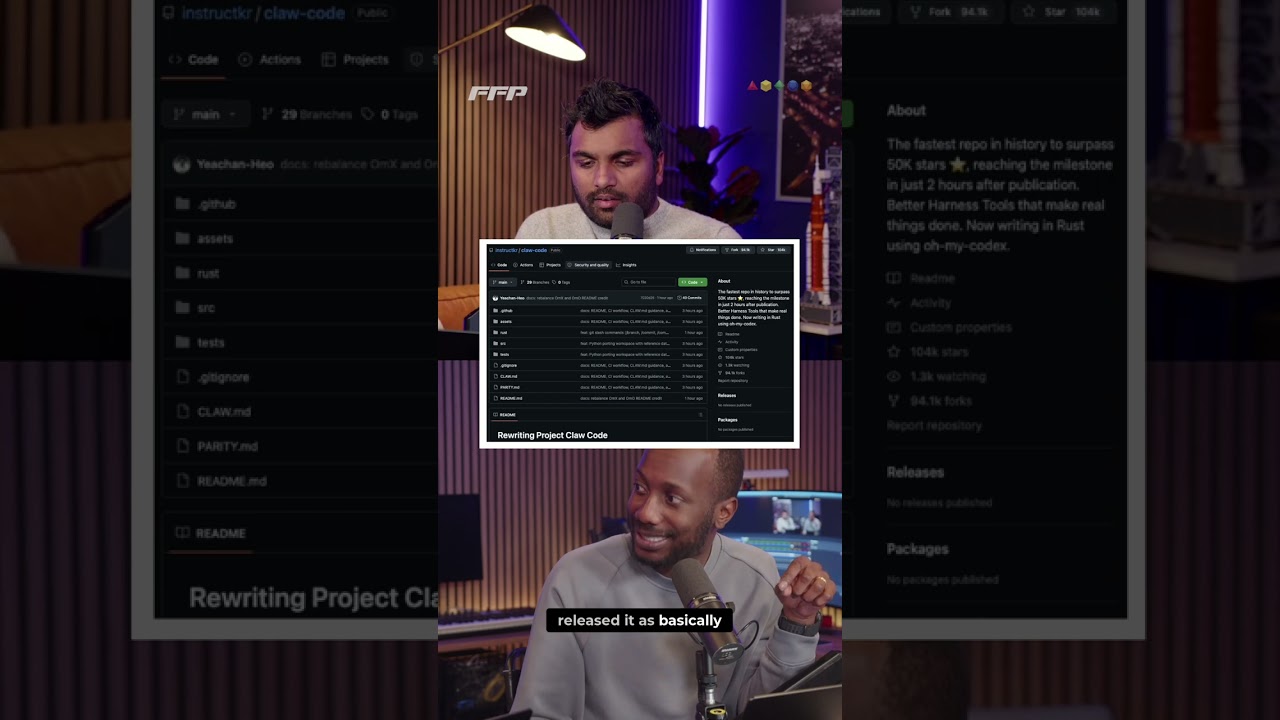1280x720 pixels.
Task: Click the Readme text in the enlarged About panel
Action: point(932,278)
